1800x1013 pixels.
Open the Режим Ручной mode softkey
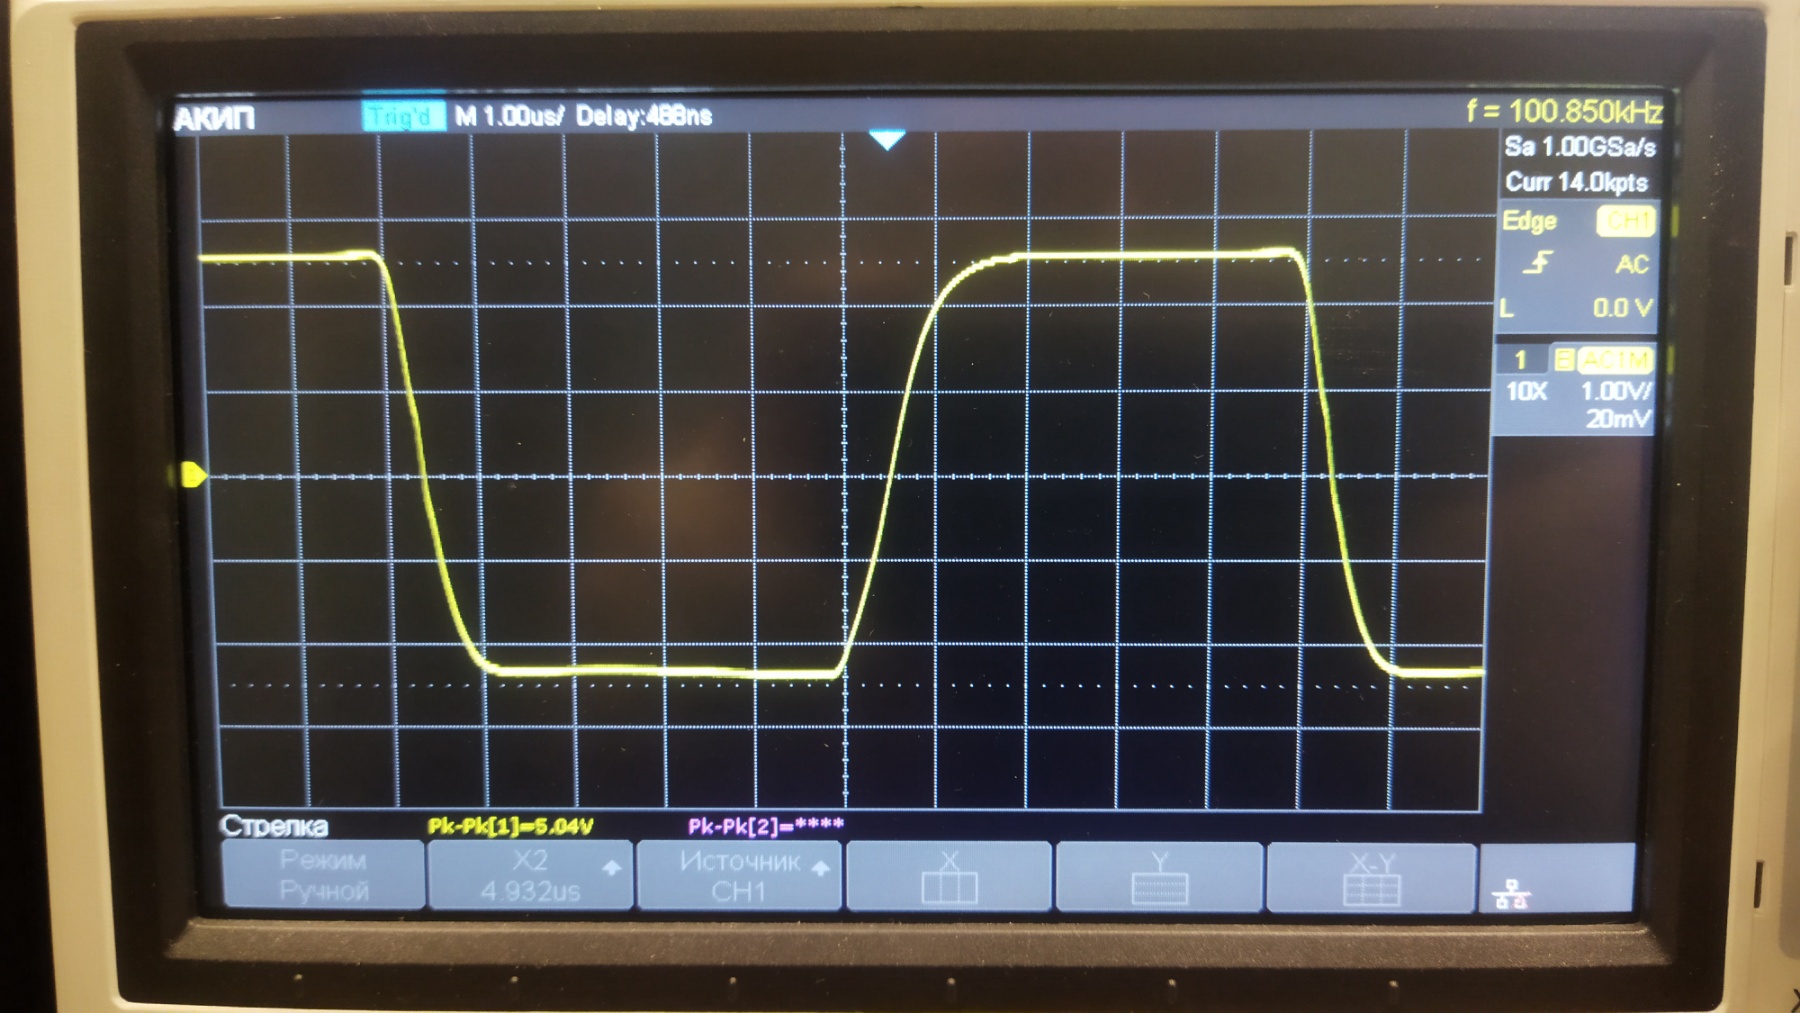[323, 875]
